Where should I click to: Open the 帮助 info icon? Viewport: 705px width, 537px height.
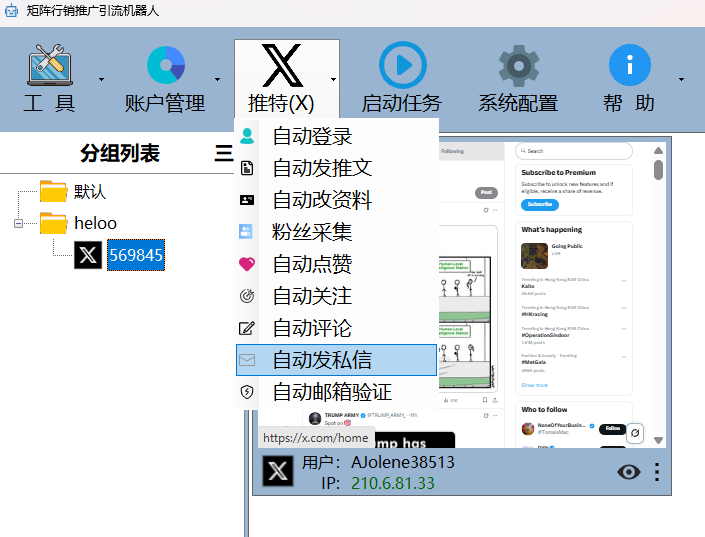(629, 65)
